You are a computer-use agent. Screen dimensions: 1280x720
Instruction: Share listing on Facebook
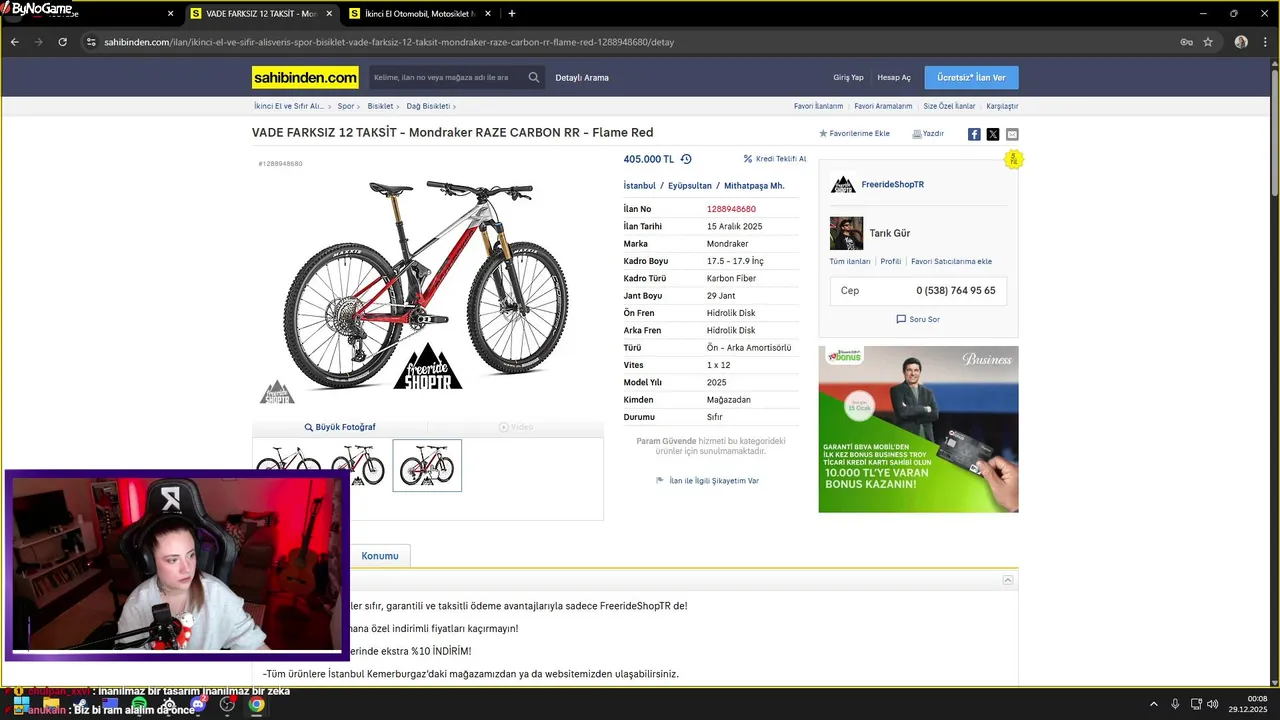(974, 134)
